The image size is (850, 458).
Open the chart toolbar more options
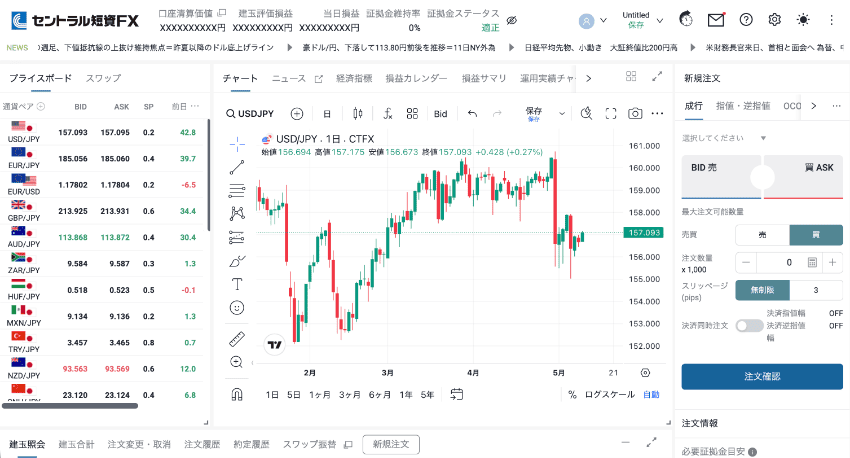[658, 113]
